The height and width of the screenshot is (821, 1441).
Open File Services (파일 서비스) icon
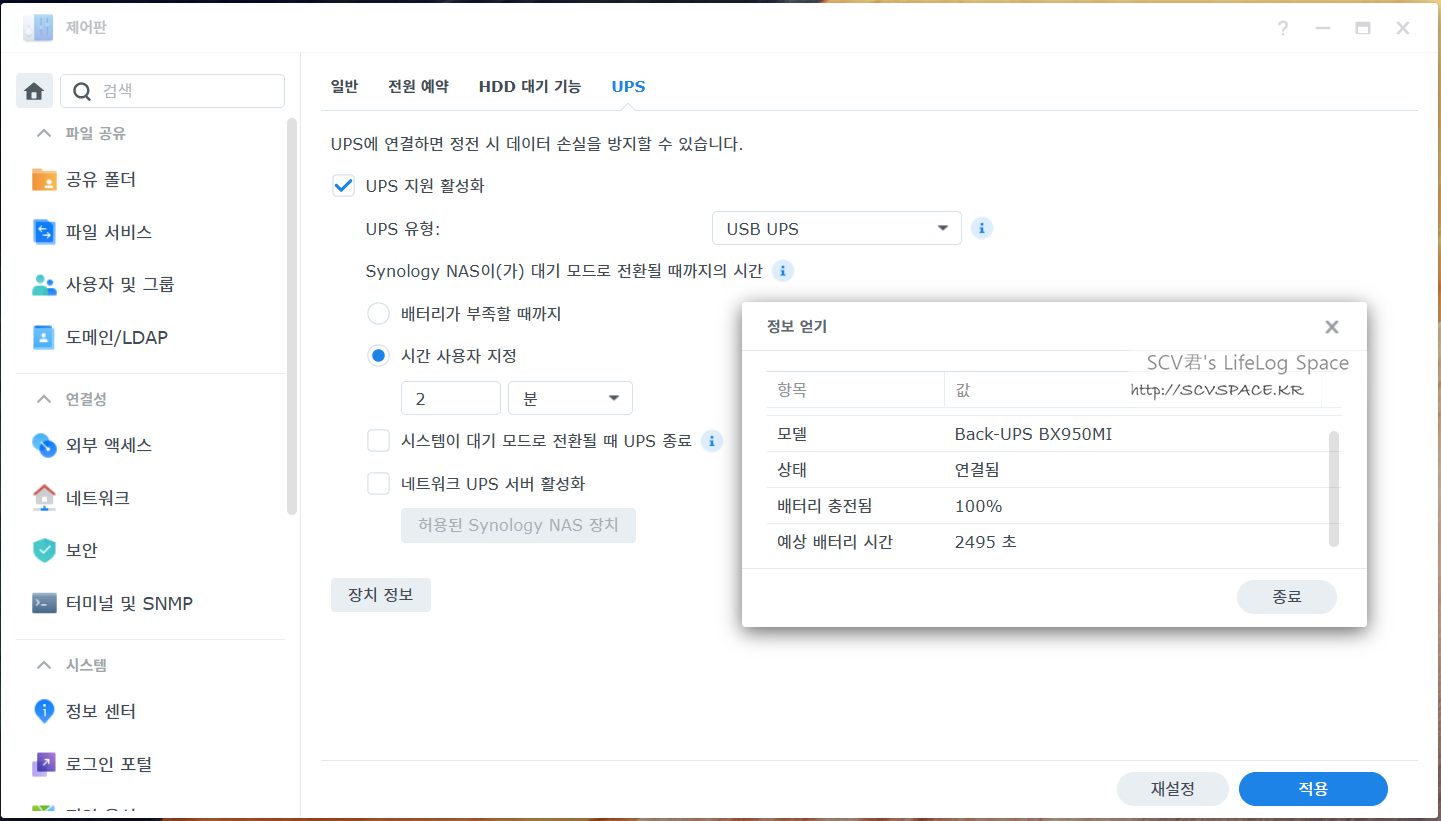[44, 232]
